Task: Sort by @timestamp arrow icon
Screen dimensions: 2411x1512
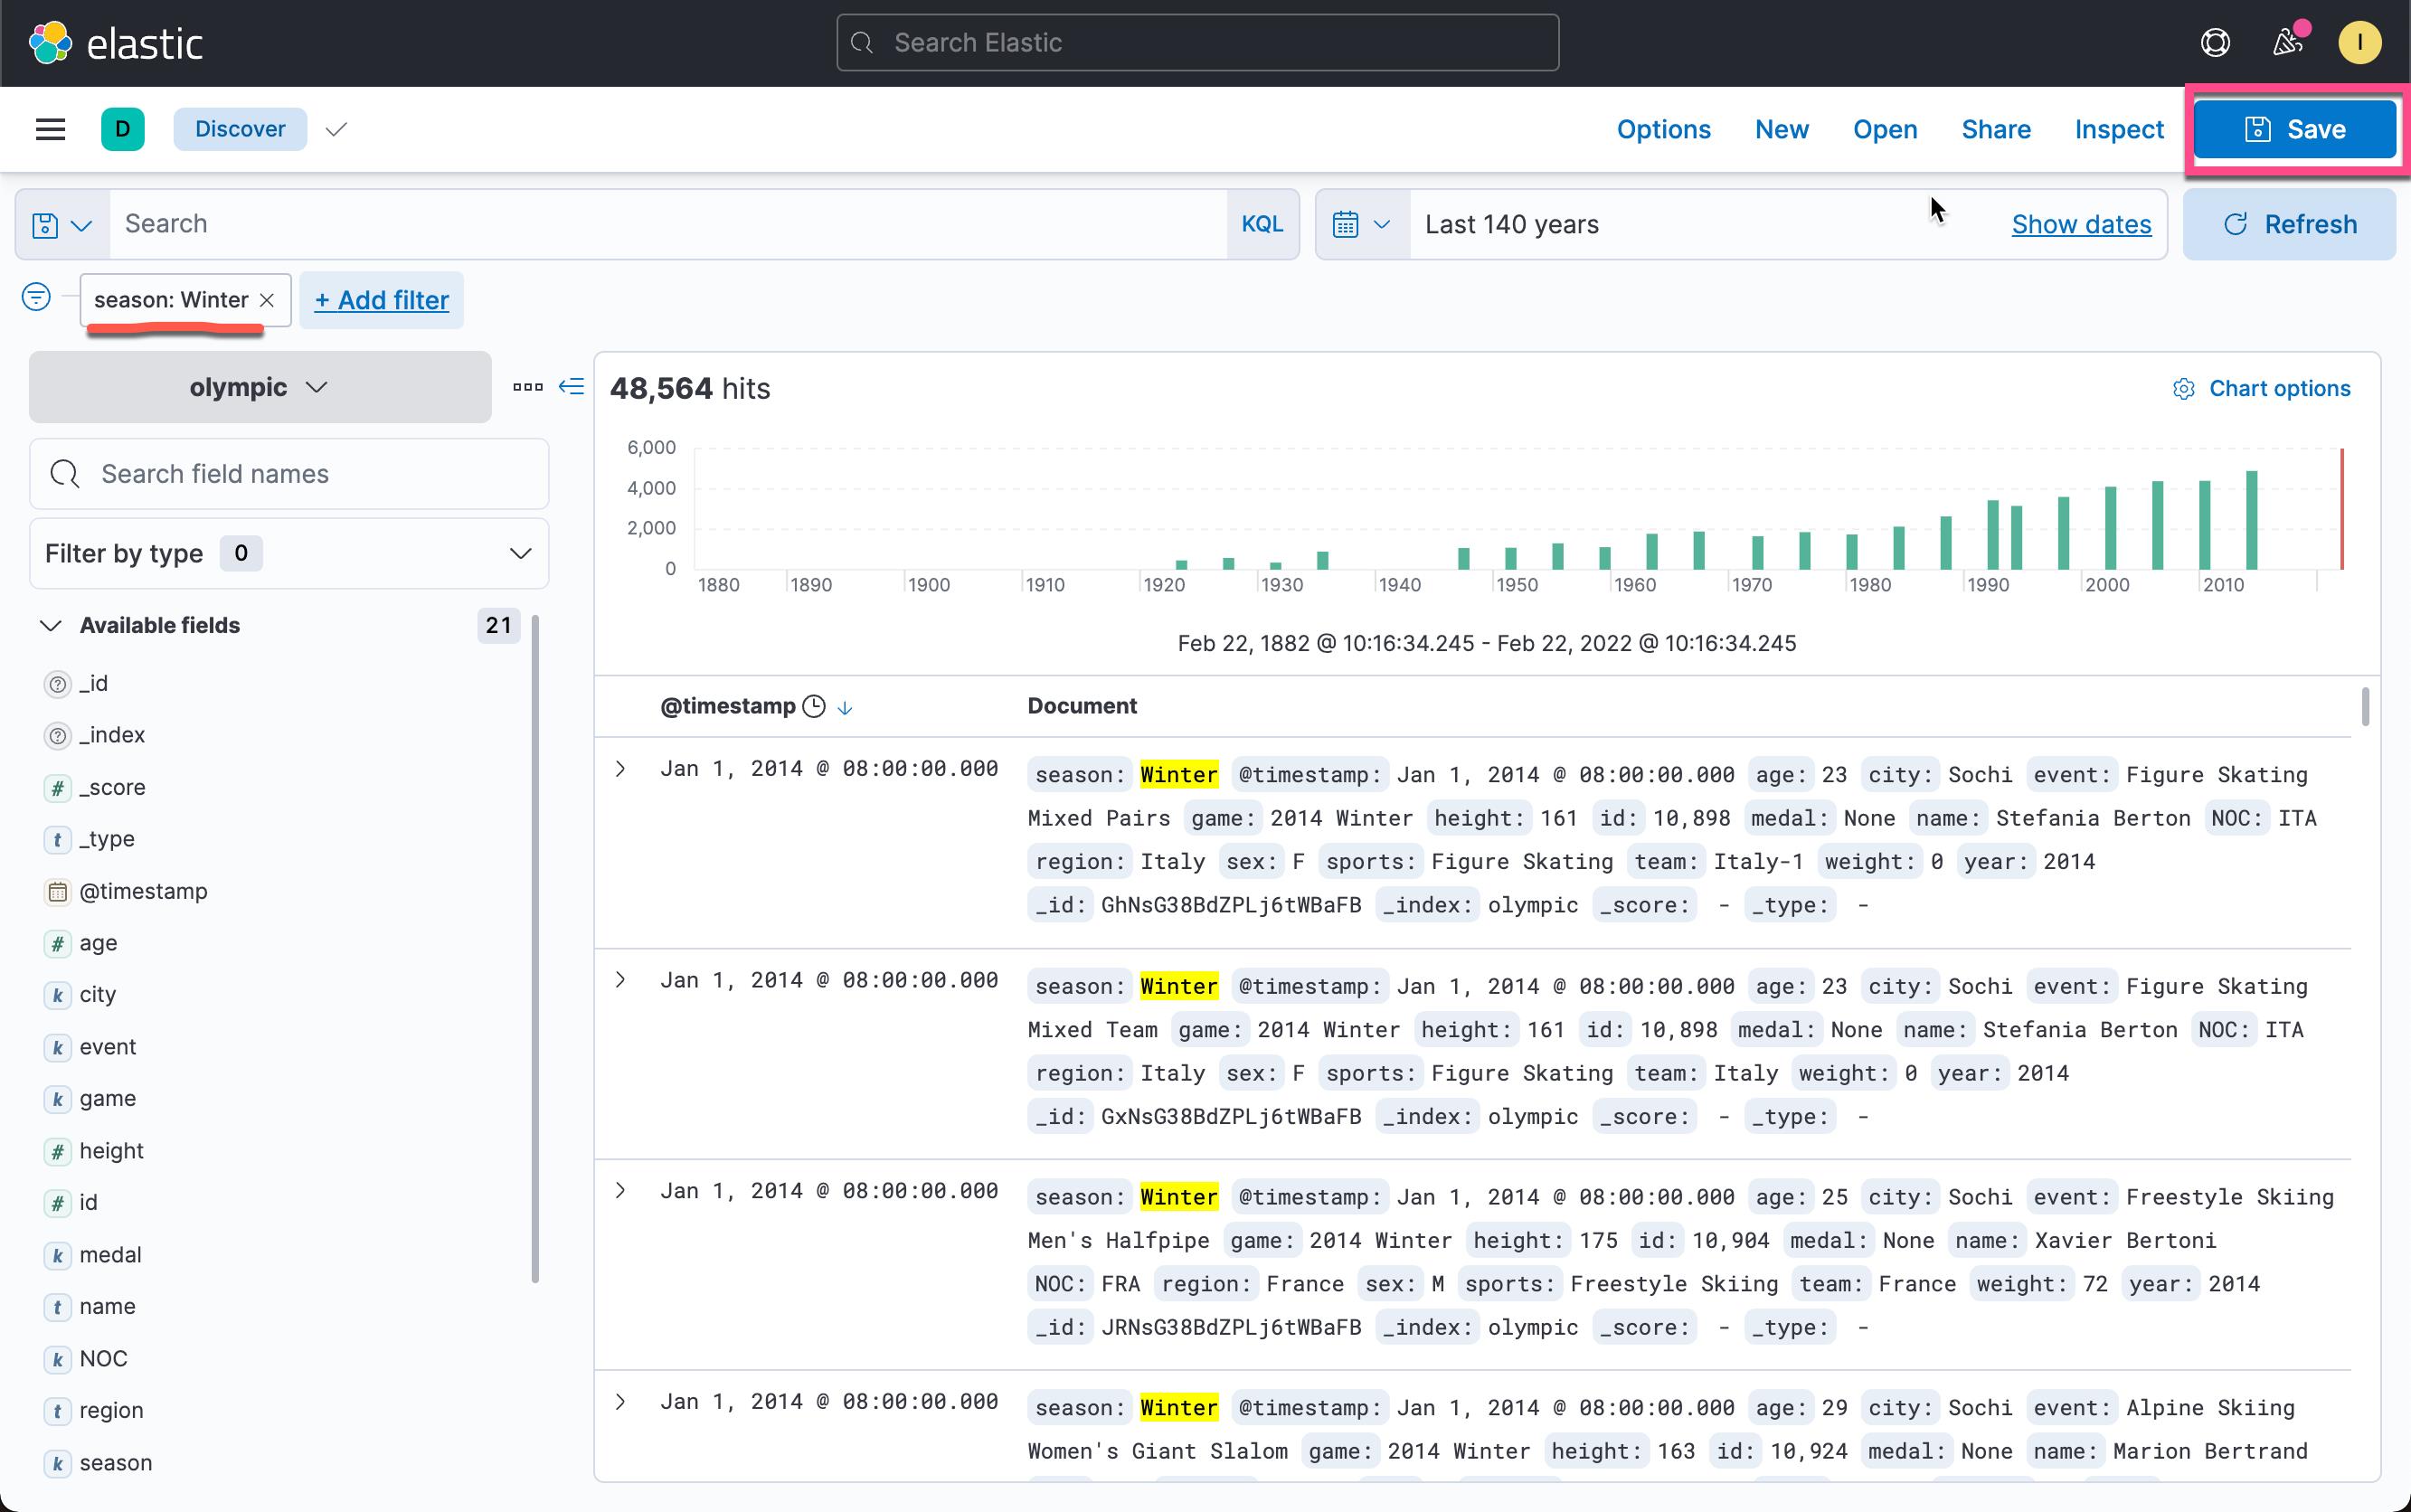Action: pyautogui.click(x=845, y=708)
